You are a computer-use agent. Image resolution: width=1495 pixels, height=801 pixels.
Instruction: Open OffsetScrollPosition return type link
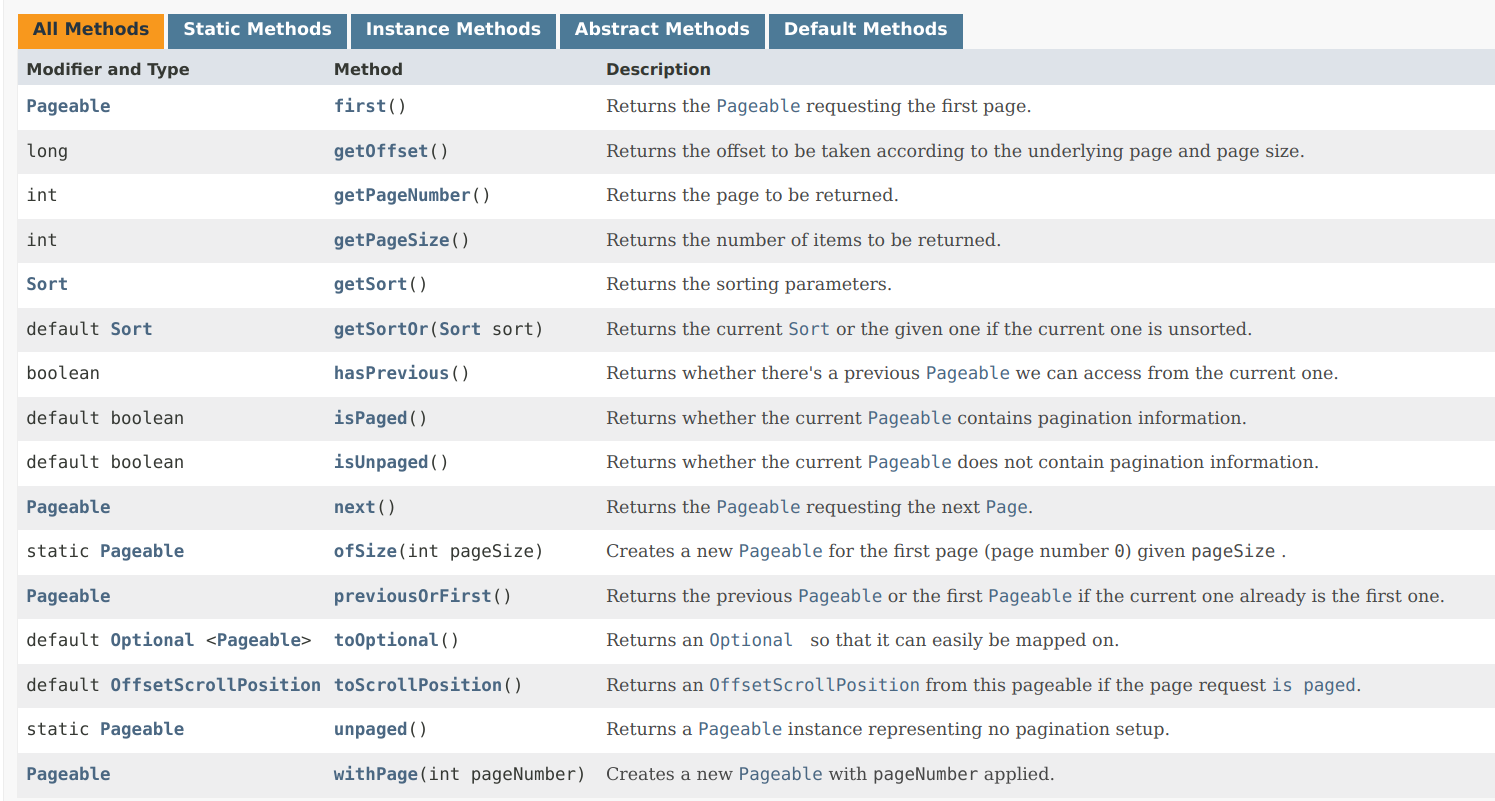click(215, 685)
